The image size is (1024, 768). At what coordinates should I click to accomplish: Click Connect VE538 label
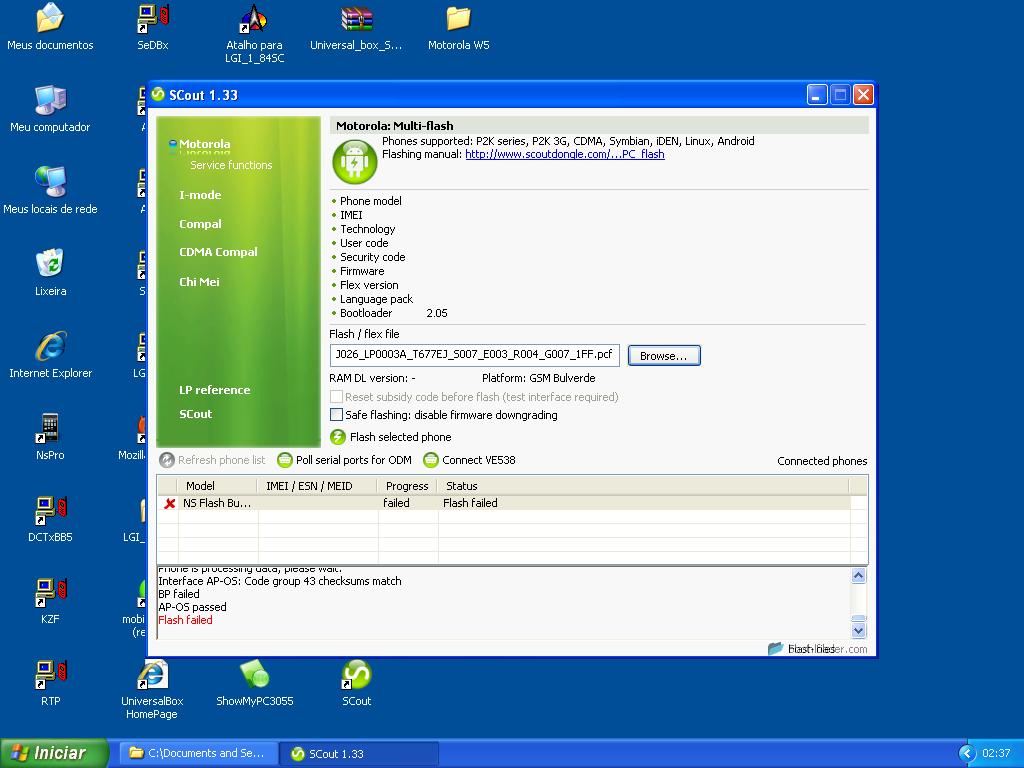pos(479,460)
